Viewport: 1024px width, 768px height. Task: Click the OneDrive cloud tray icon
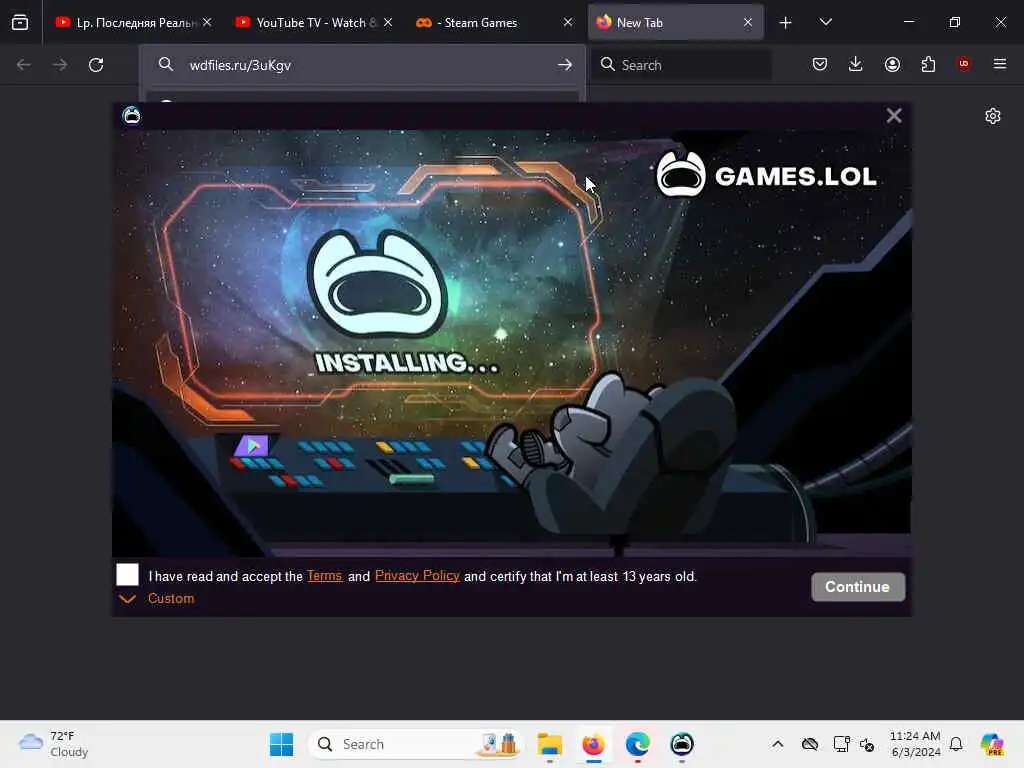(810, 744)
